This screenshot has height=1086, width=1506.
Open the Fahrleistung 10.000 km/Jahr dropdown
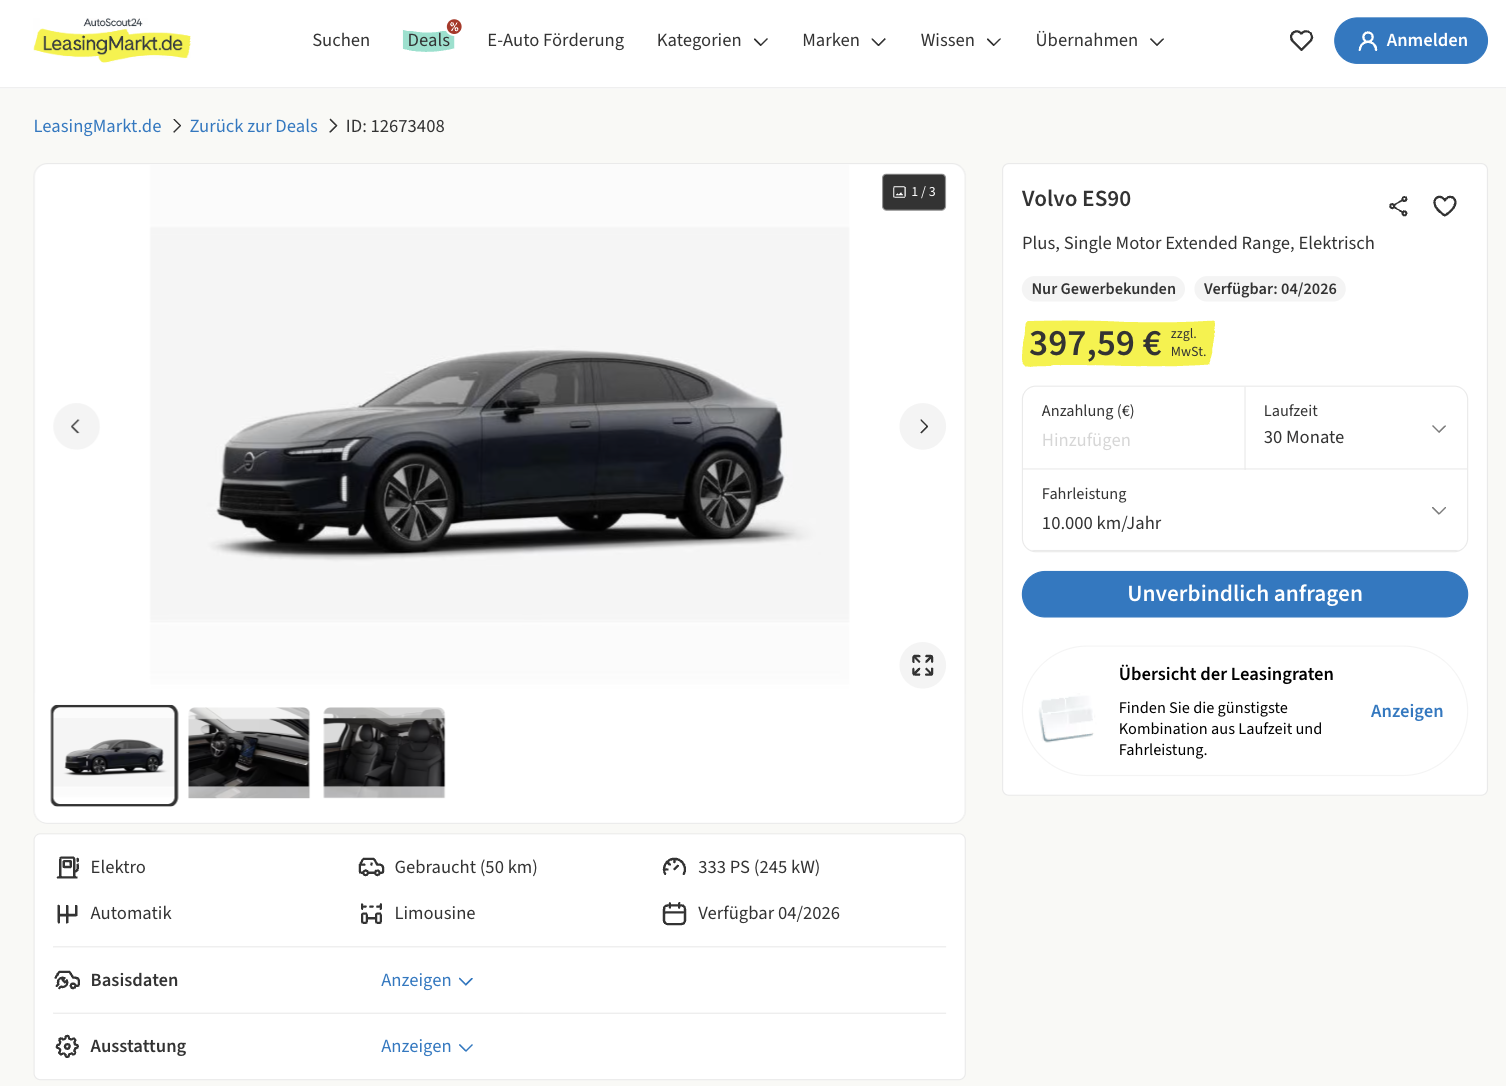pos(1244,510)
